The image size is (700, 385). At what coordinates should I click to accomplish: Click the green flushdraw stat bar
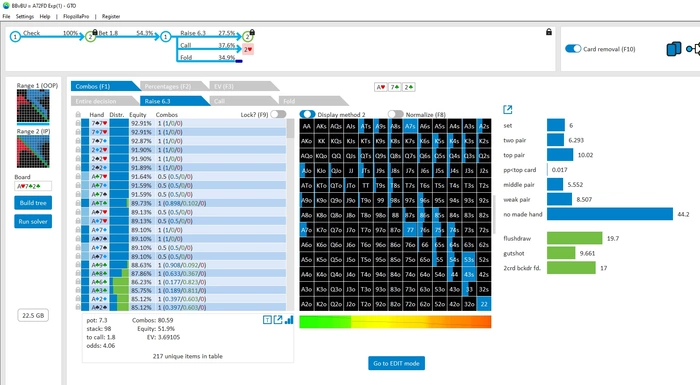click(575, 238)
